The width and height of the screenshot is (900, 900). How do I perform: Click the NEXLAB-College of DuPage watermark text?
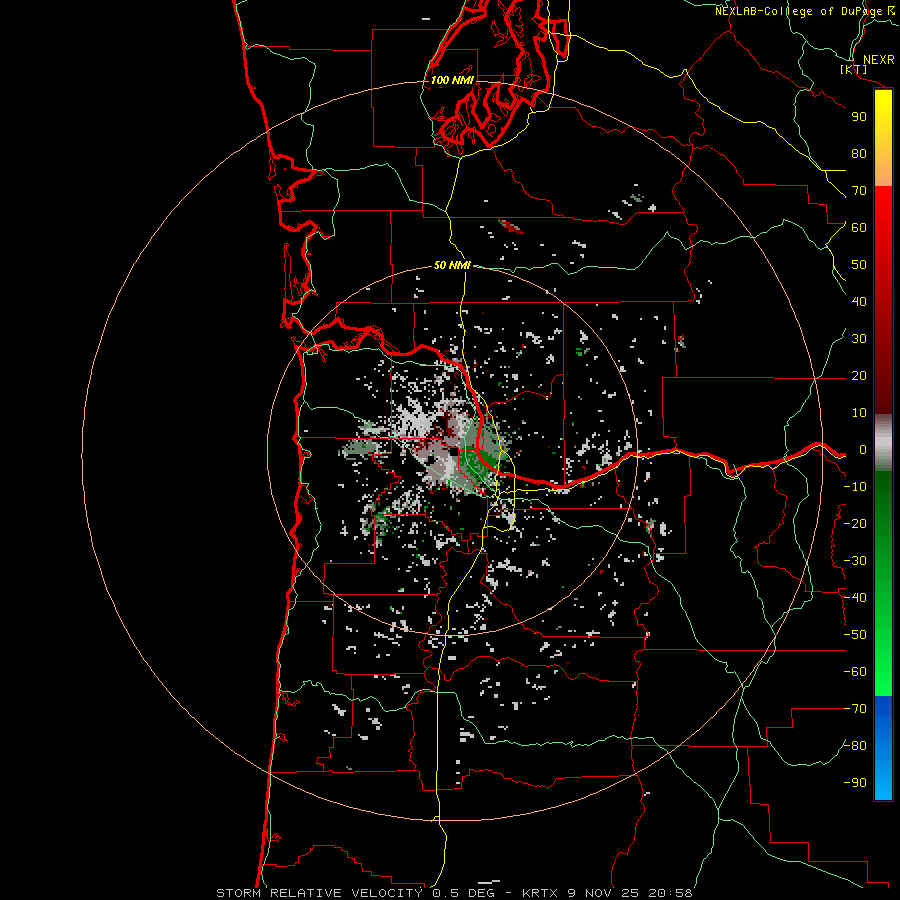(805, 11)
